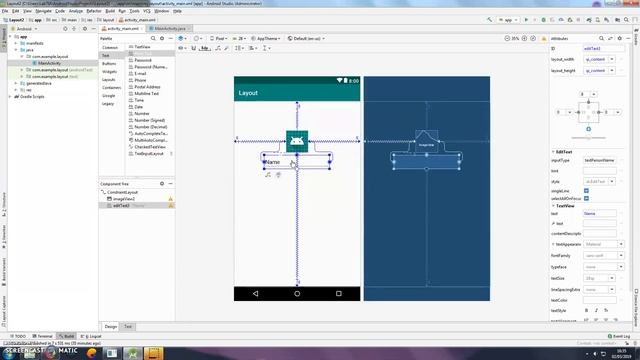Toggle bold textStyle button
Screen dimensions: 640x360
(x=587, y=311)
